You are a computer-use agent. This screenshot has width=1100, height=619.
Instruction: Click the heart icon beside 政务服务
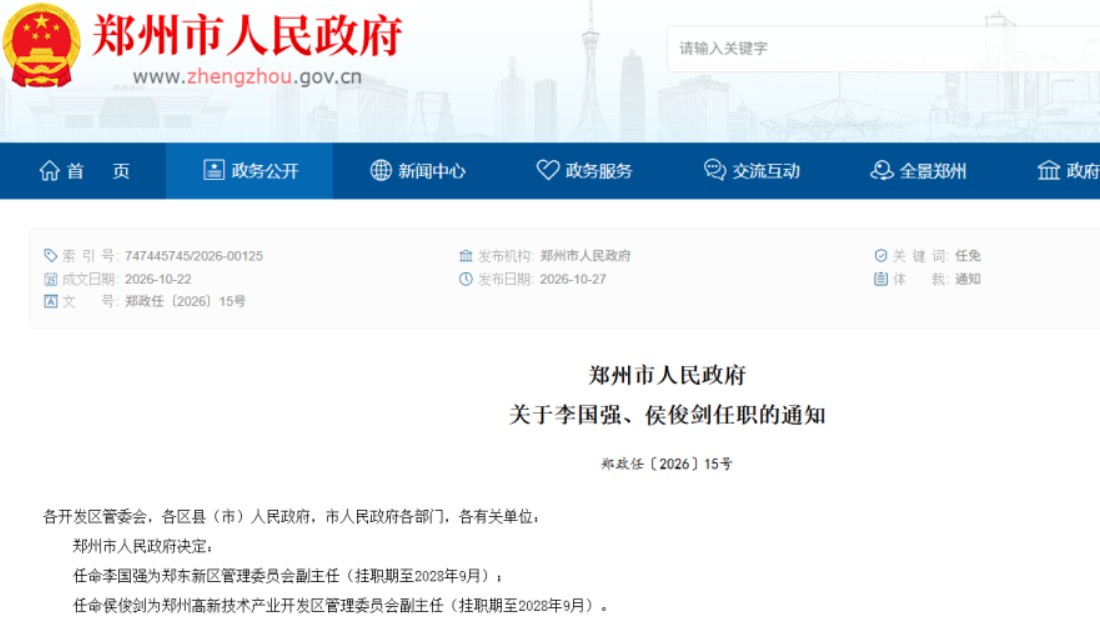547,170
